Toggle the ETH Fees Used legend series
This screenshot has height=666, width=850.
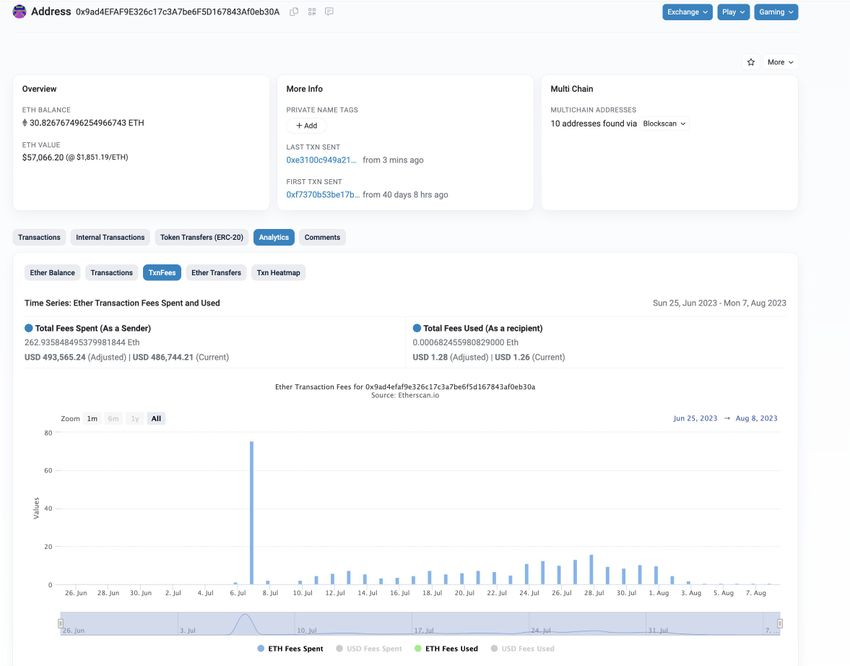[x=446, y=649]
